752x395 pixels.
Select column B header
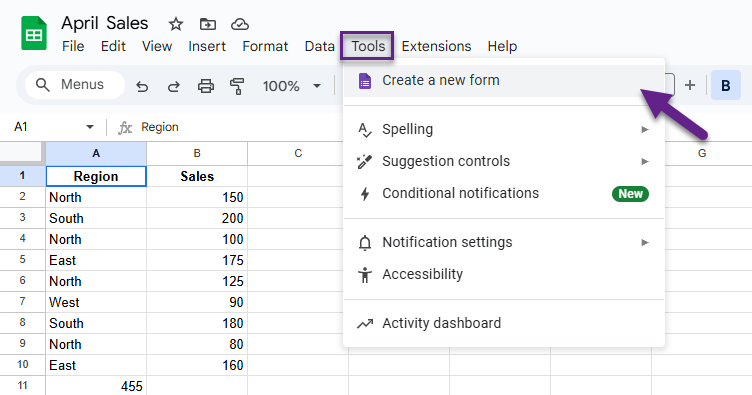coord(197,153)
